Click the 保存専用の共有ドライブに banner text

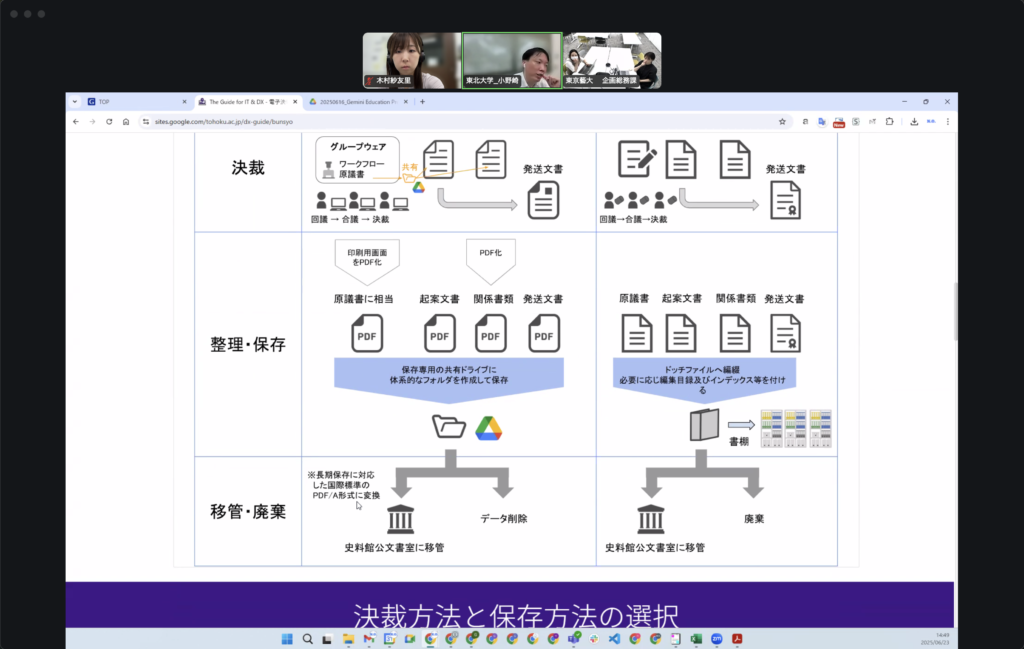tap(449, 375)
